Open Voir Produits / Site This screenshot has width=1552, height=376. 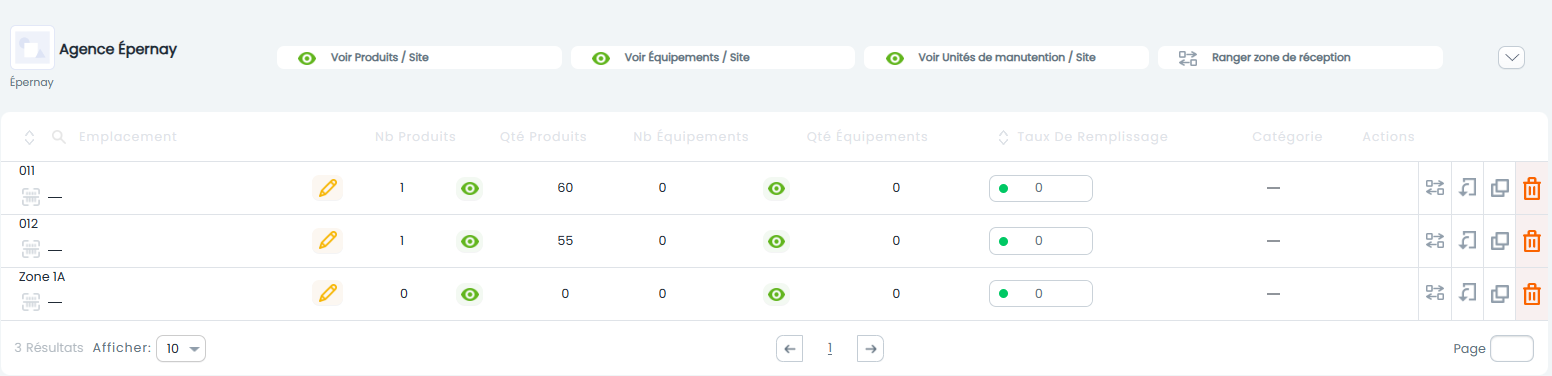click(419, 58)
